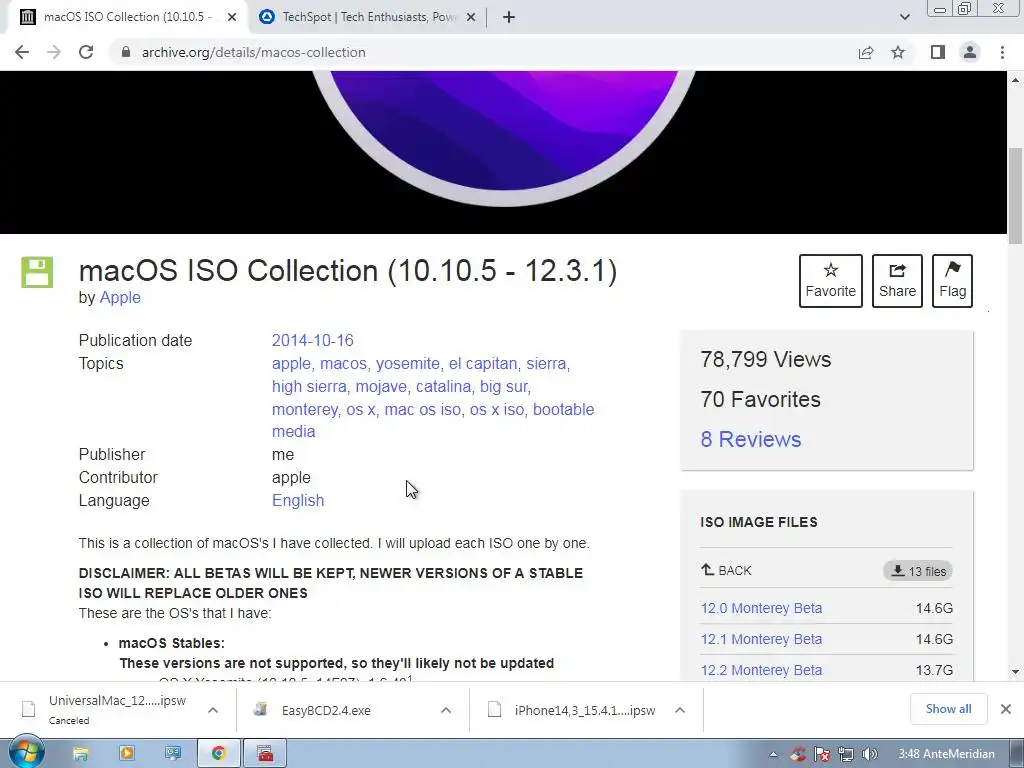Click the green floppy disk software icon
Image resolution: width=1024 pixels, height=768 pixels.
pos(37,272)
